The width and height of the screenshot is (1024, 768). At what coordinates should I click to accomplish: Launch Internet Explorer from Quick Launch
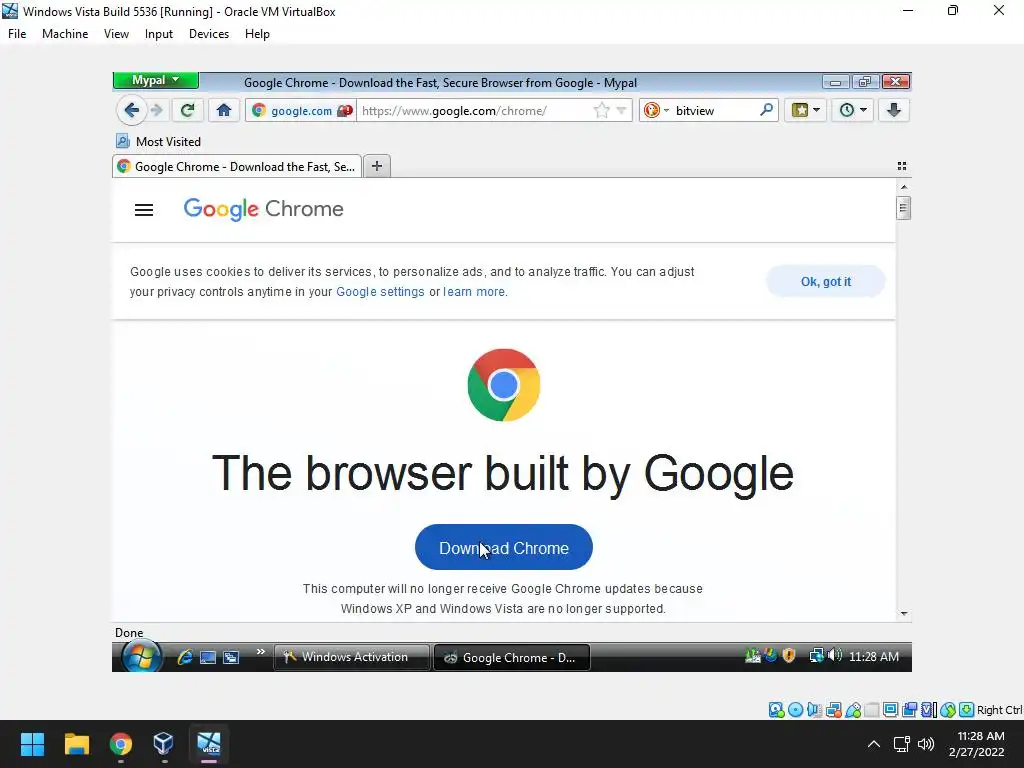(185, 657)
